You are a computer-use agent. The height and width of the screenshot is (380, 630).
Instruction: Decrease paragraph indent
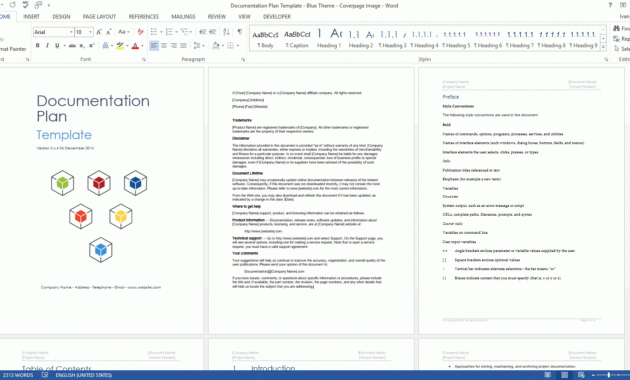pyautogui.click(x=202, y=32)
